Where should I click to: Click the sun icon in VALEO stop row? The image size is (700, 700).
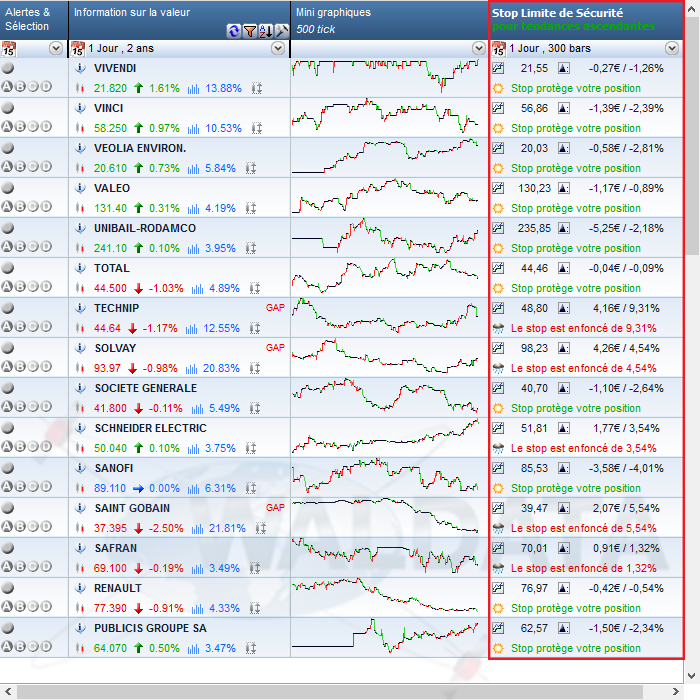pyautogui.click(x=498, y=208)
